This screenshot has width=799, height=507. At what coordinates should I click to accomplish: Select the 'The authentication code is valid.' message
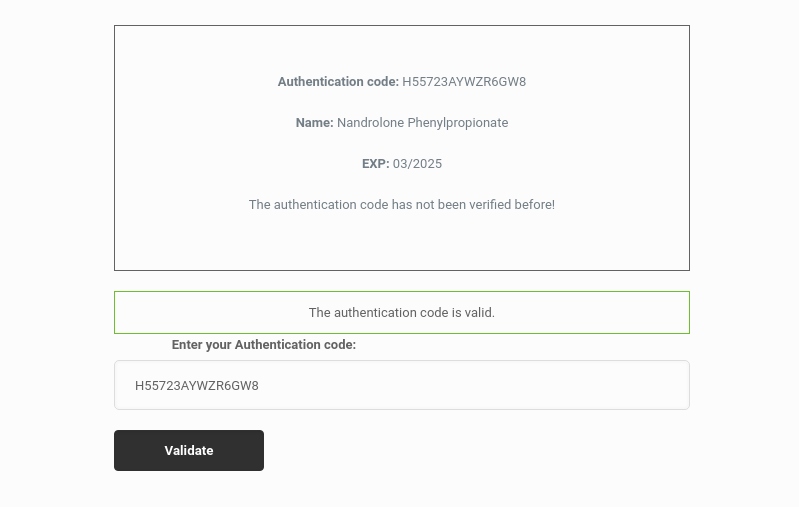coord(402,312)
